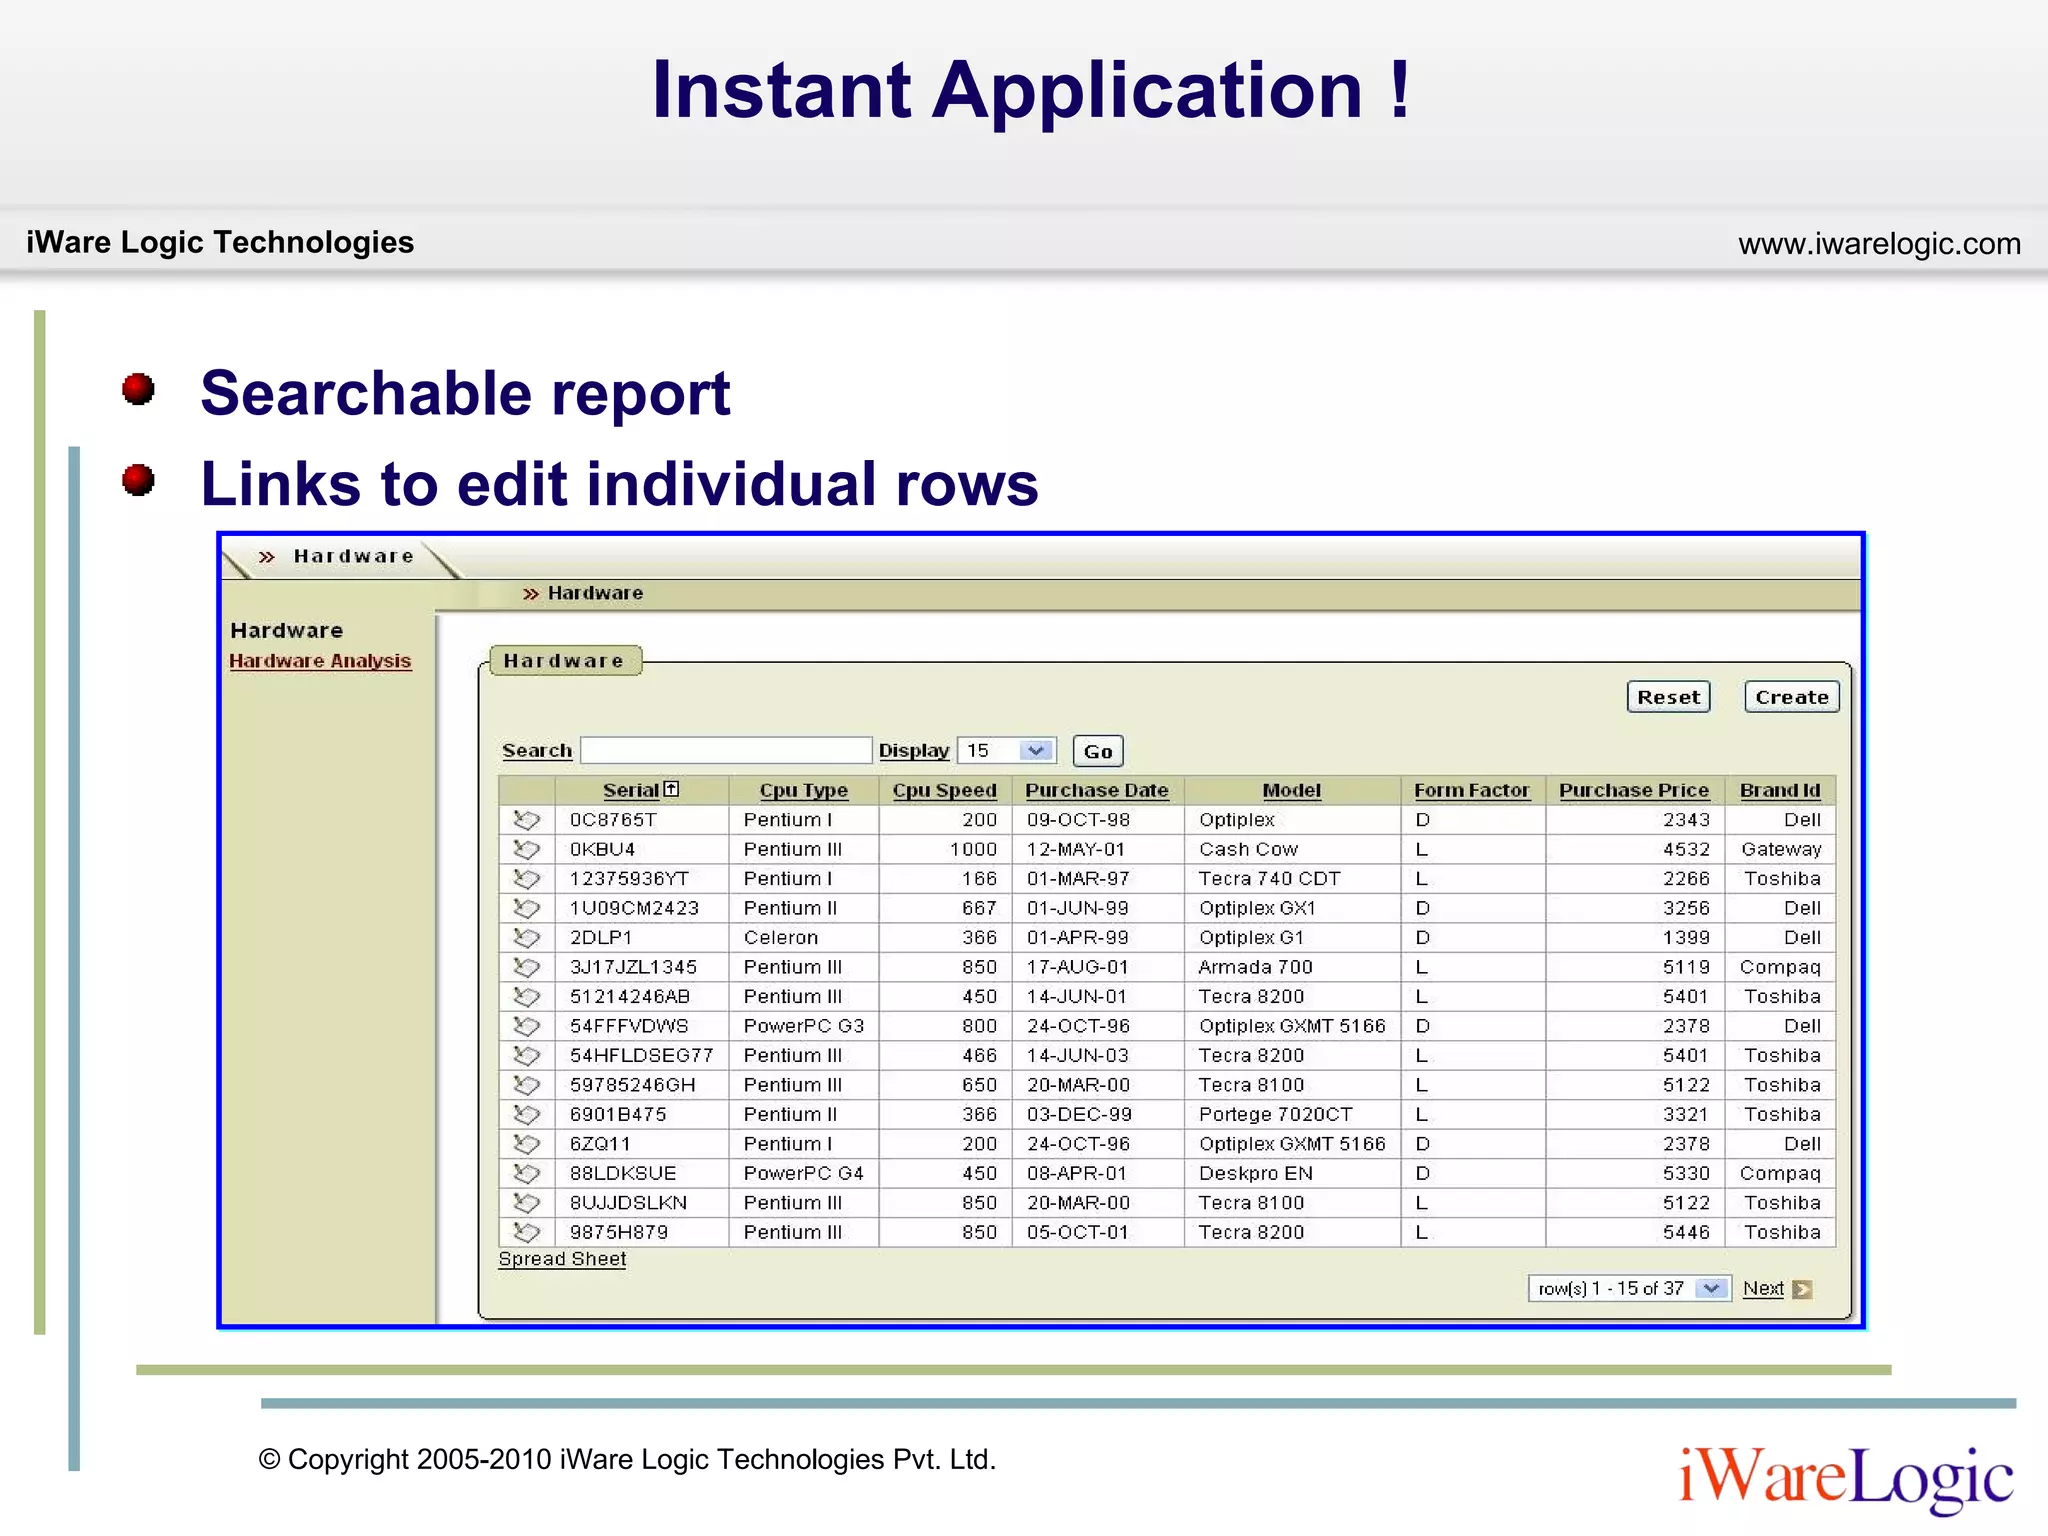Edit the row with serial 54HFLDSEG77
This screenshot has width=2048, height=1536.
pyautogui.click(x=526, y=1056)
